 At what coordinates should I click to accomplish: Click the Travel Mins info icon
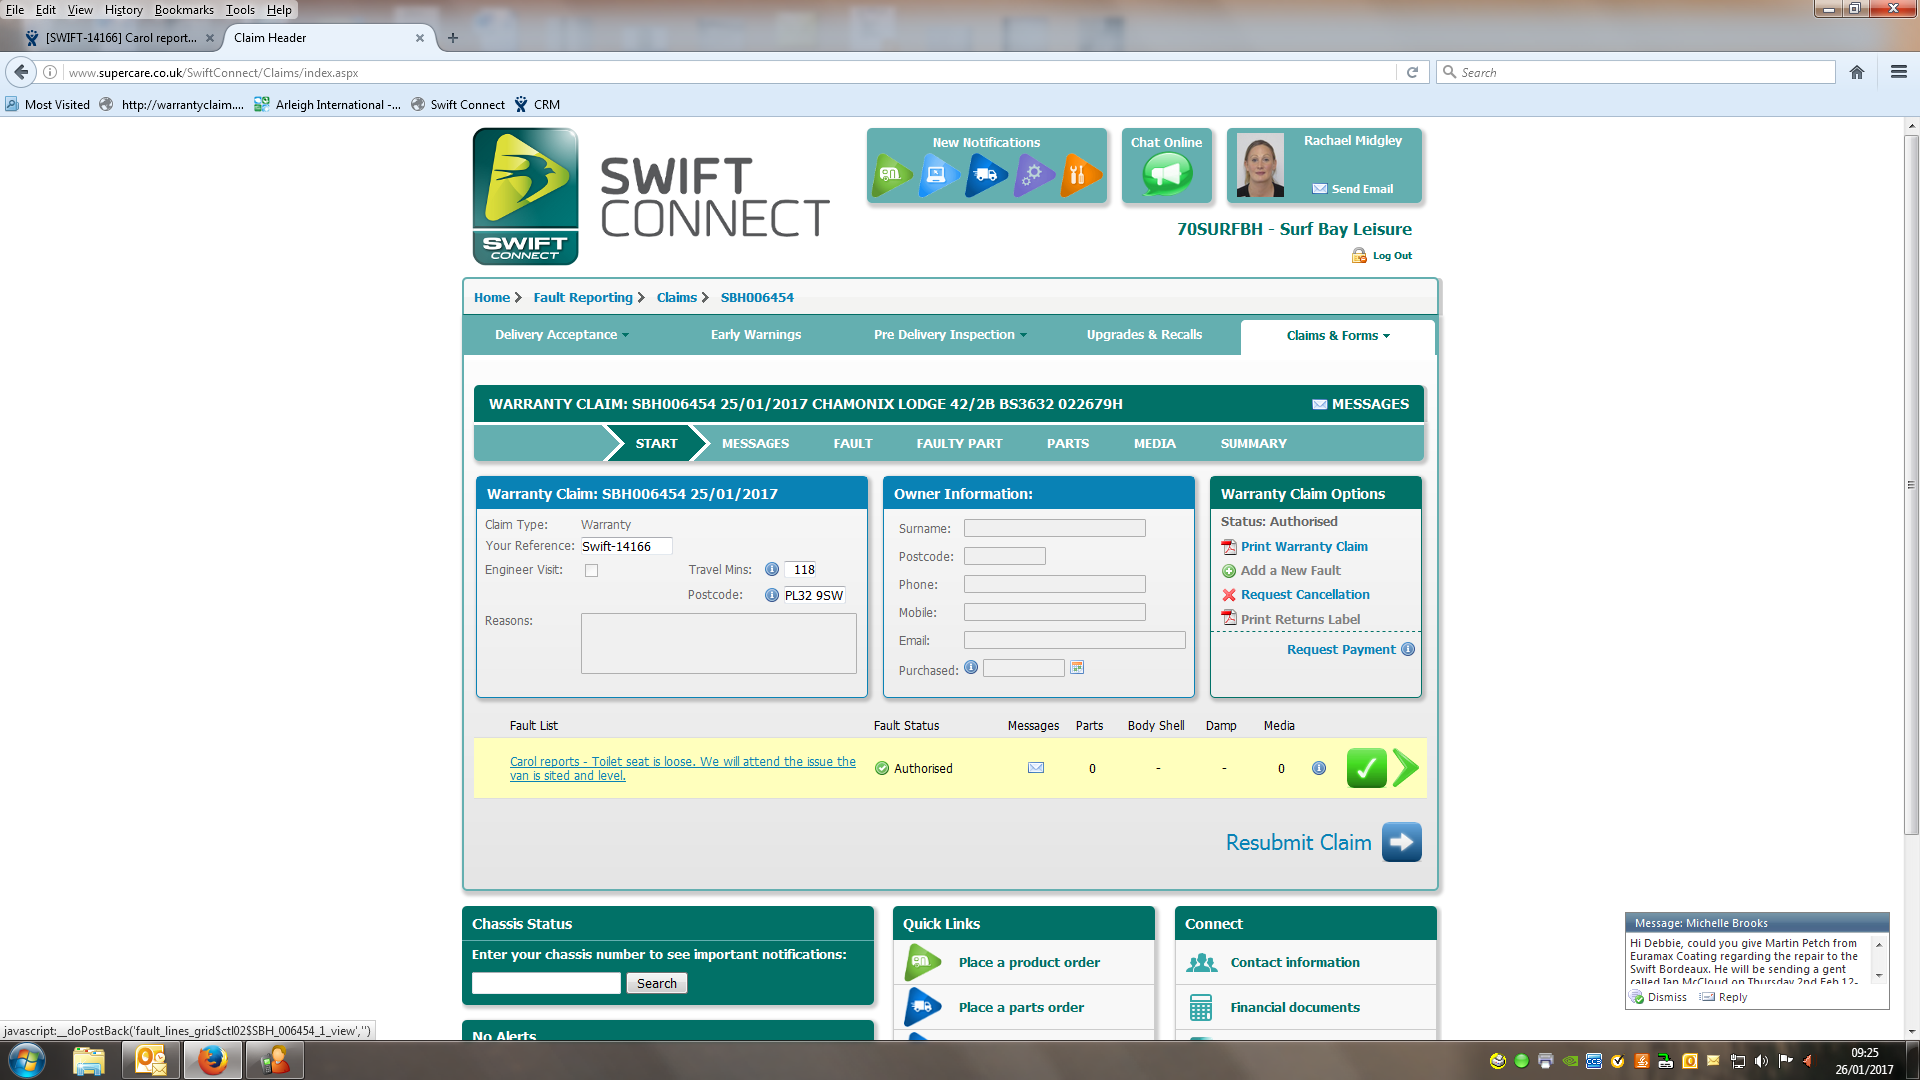[772, 570]
